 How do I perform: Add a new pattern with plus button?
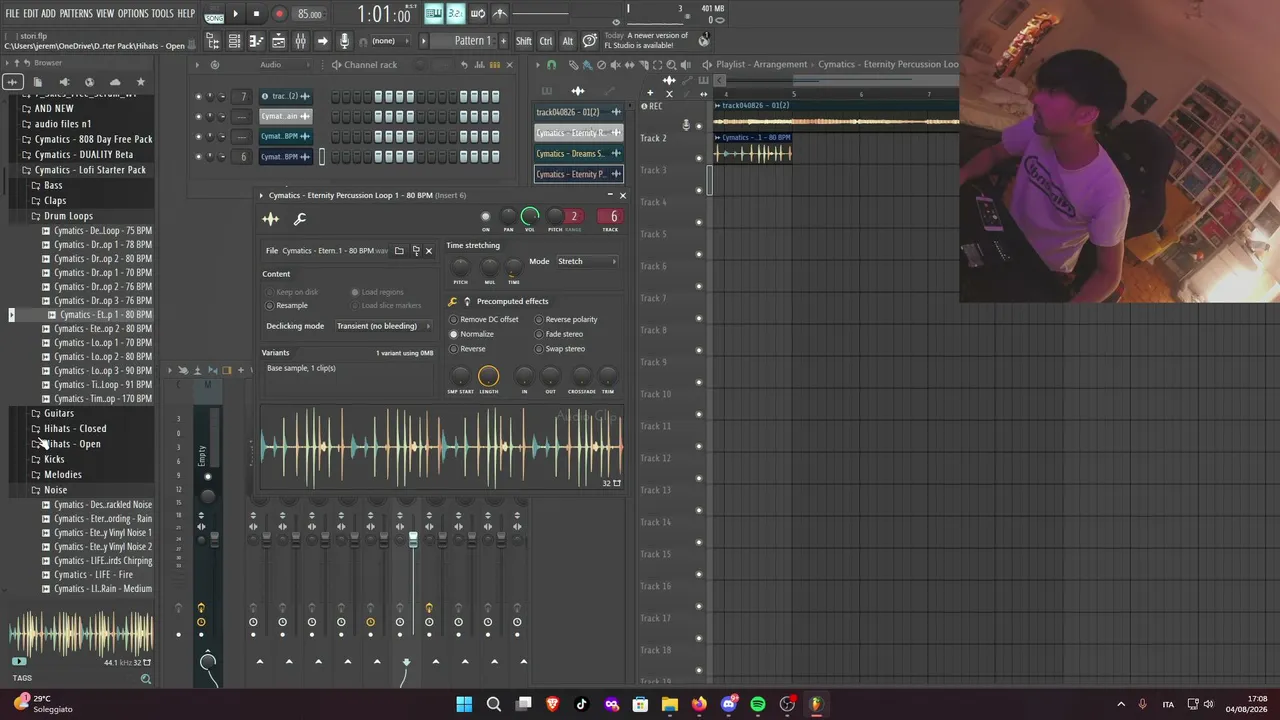click(x=503, y=41)
